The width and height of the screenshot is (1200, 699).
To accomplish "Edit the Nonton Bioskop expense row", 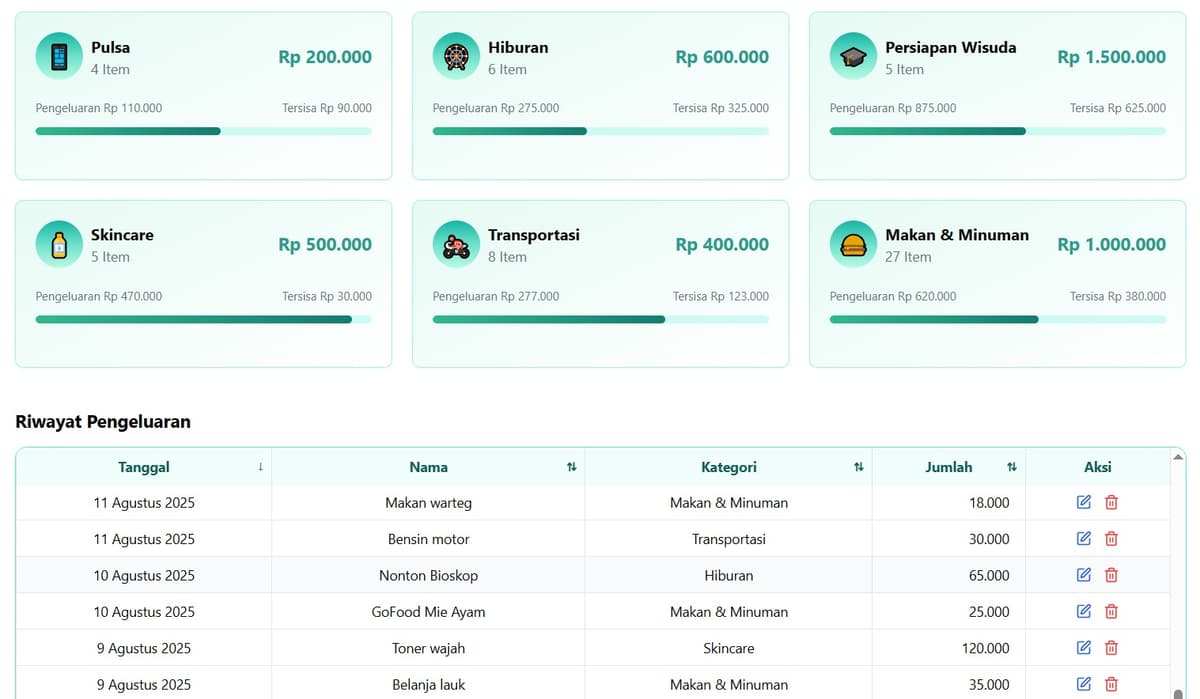I will coord(1084,575).
